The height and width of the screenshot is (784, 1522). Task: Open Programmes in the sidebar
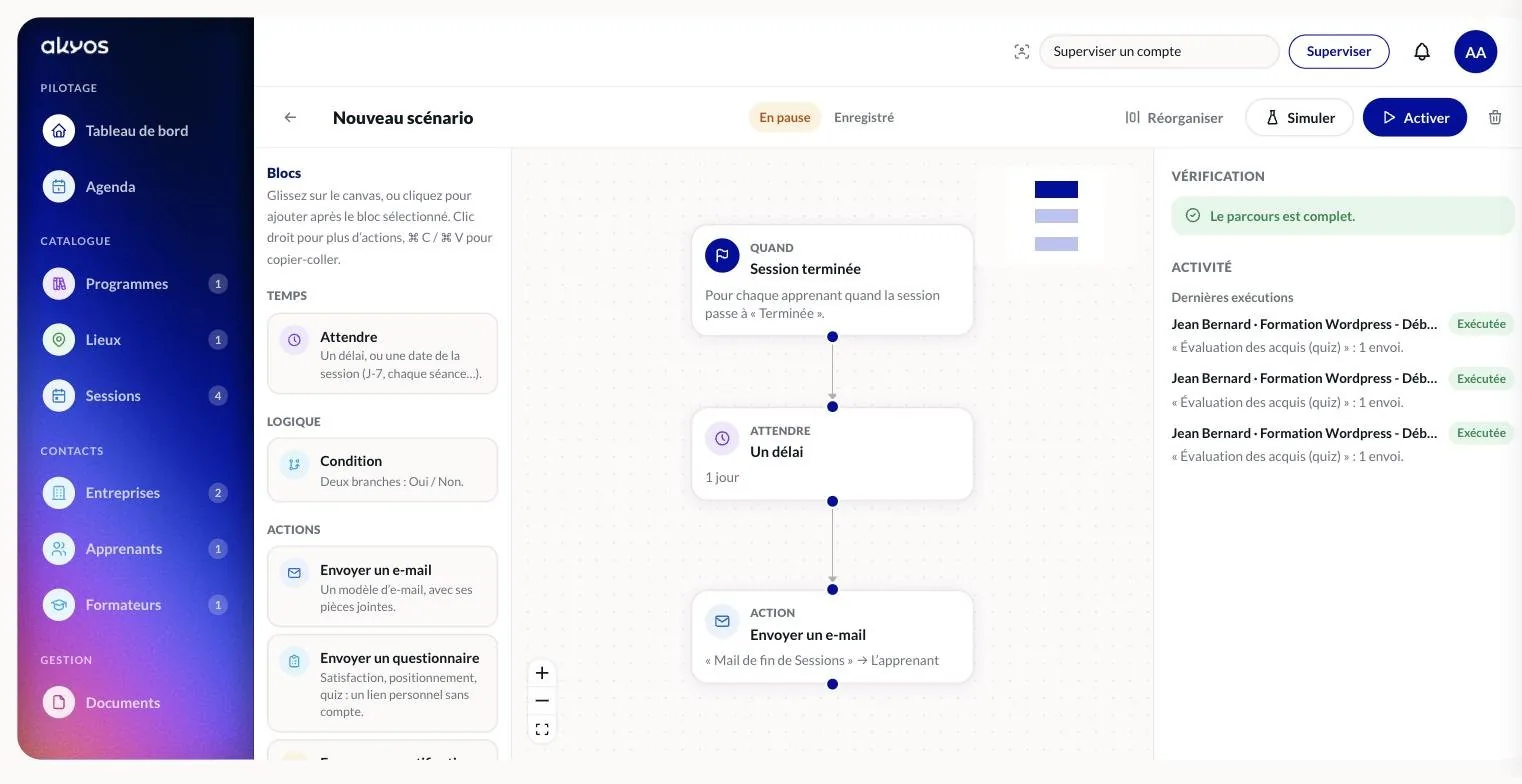point(135,284)
